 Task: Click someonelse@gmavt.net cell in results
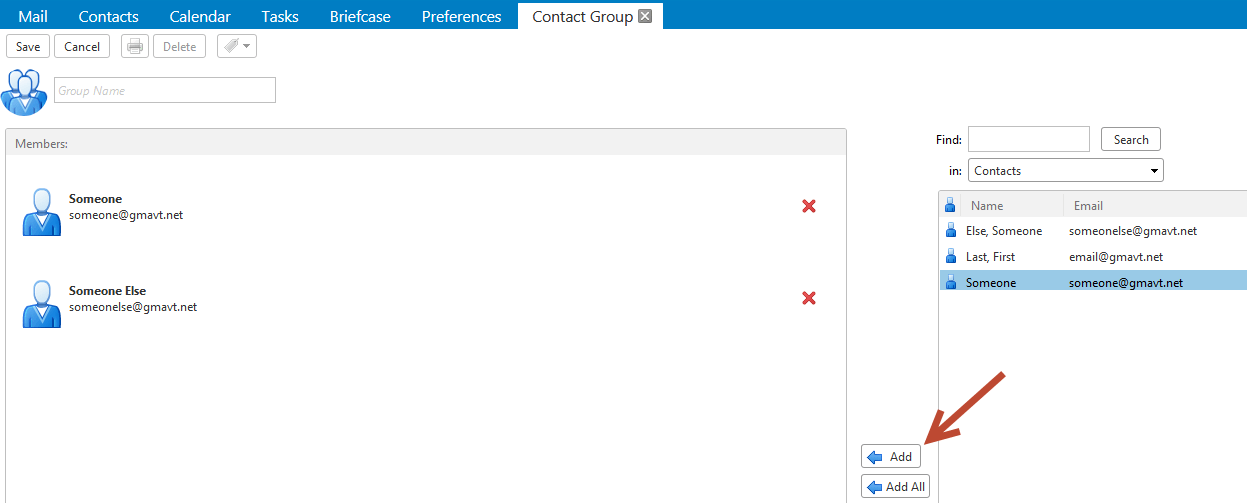(1133, 231)
